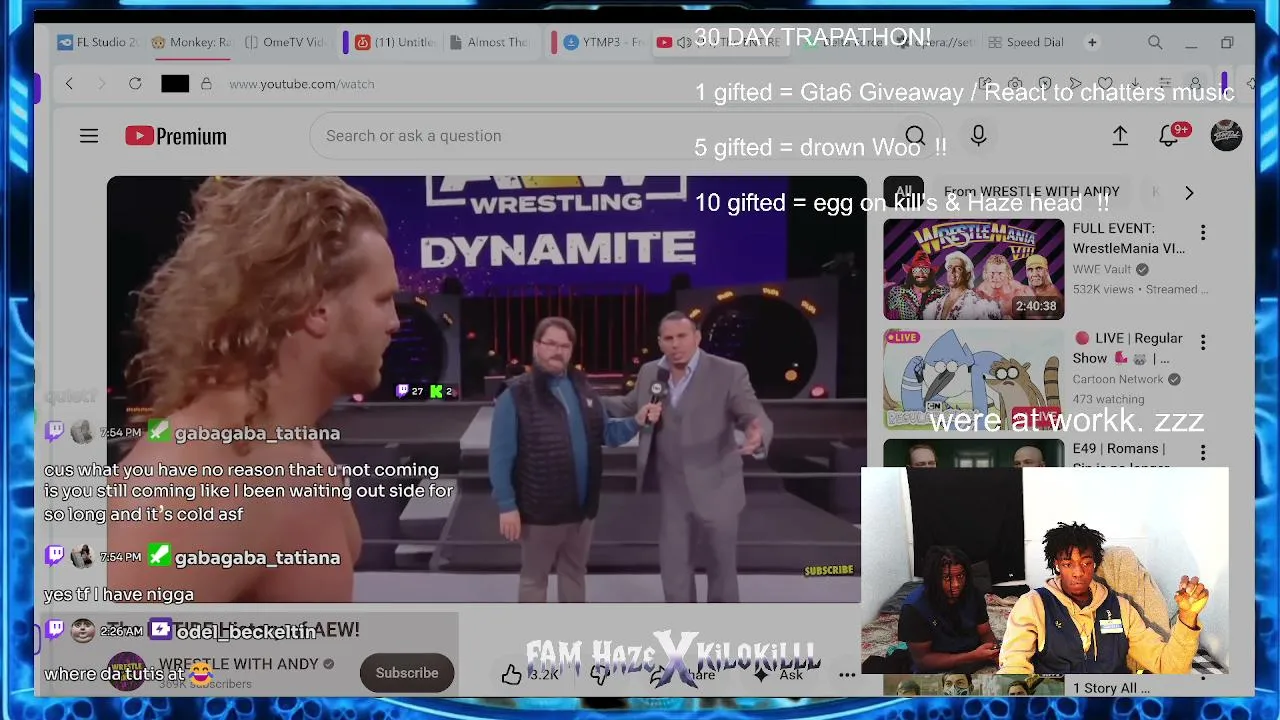Viewport: 1280px width, 720px height.
Task: Switch to the (11) Untitled tab
Action: click(x=395, y=43)
